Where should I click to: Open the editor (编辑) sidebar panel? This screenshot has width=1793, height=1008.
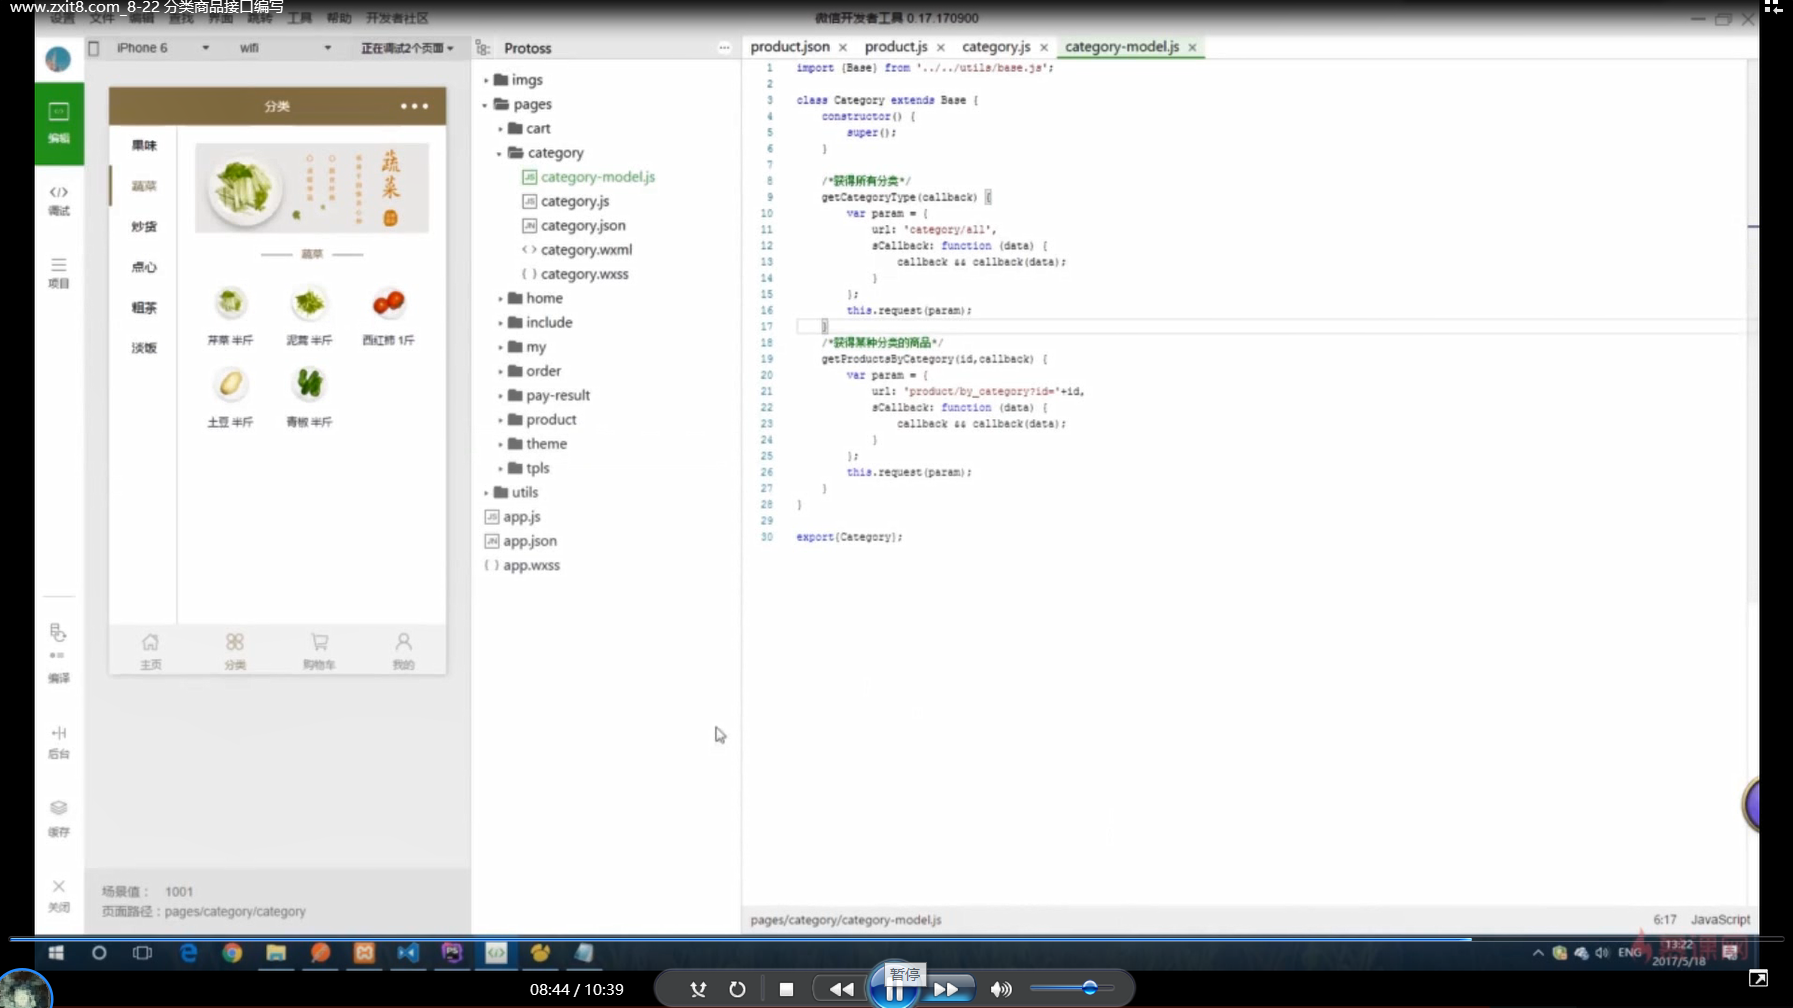click(x=59, y=123)
